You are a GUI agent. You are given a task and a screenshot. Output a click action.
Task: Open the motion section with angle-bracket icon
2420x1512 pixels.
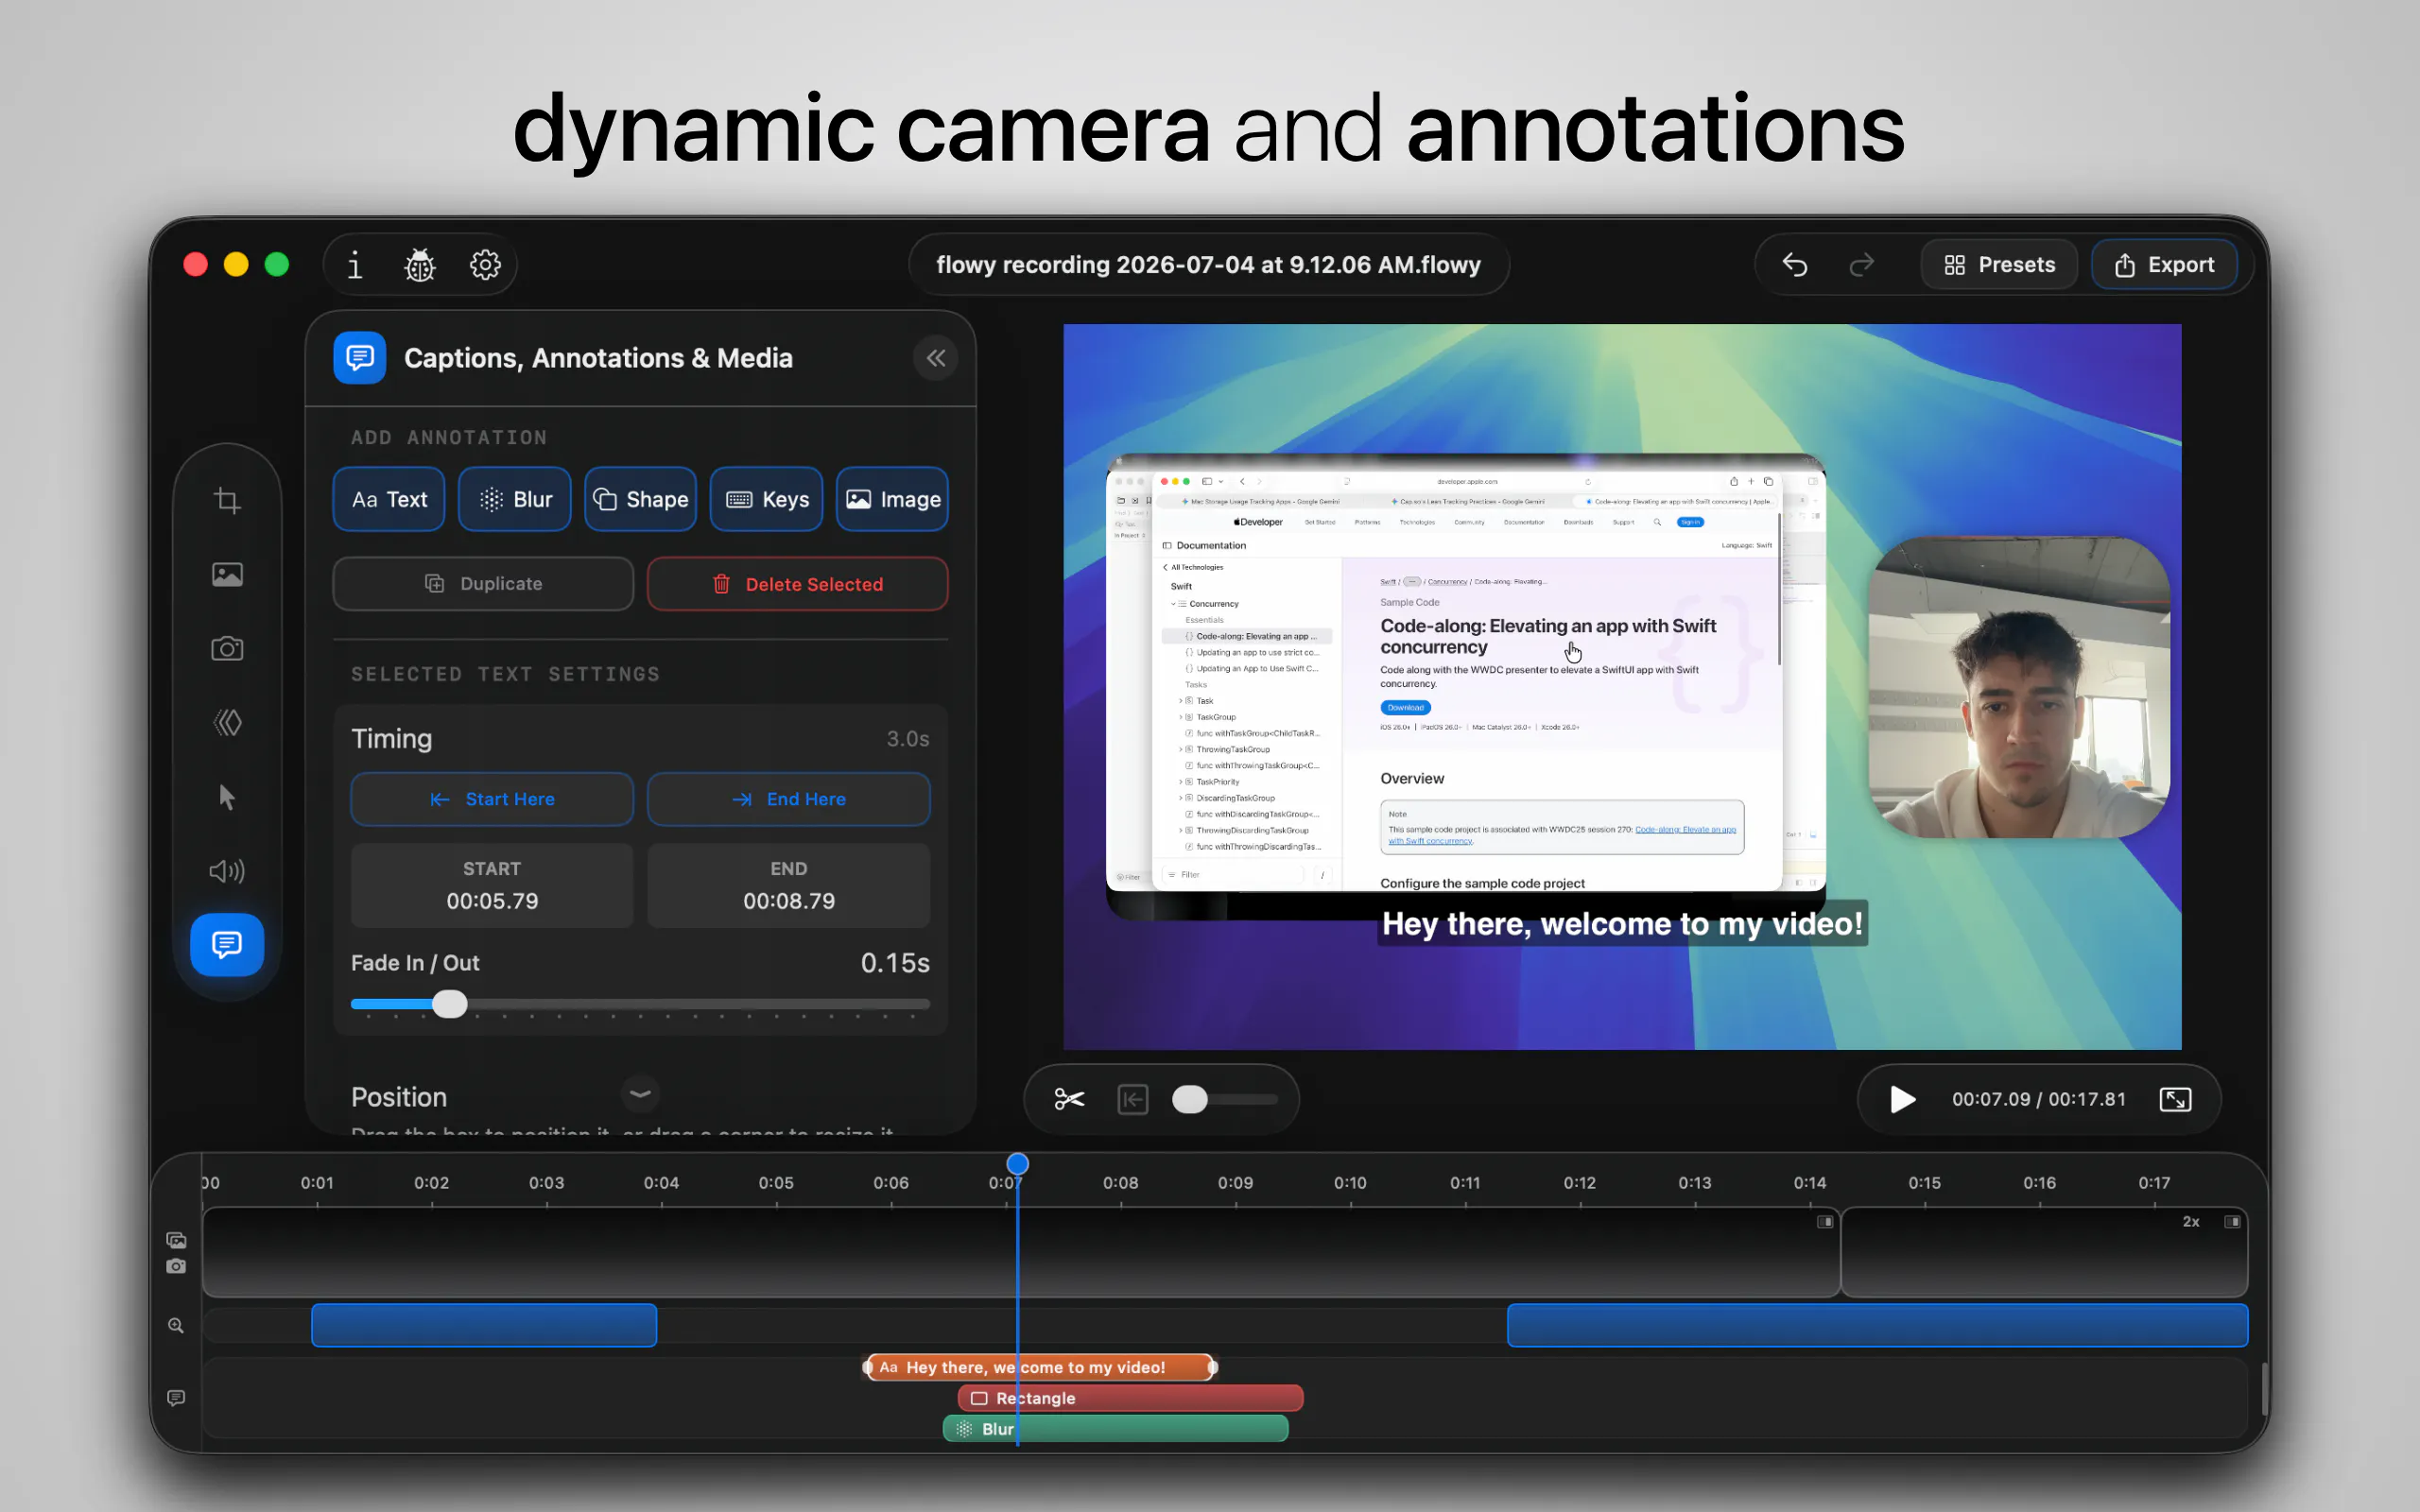(x=227, y=722)
